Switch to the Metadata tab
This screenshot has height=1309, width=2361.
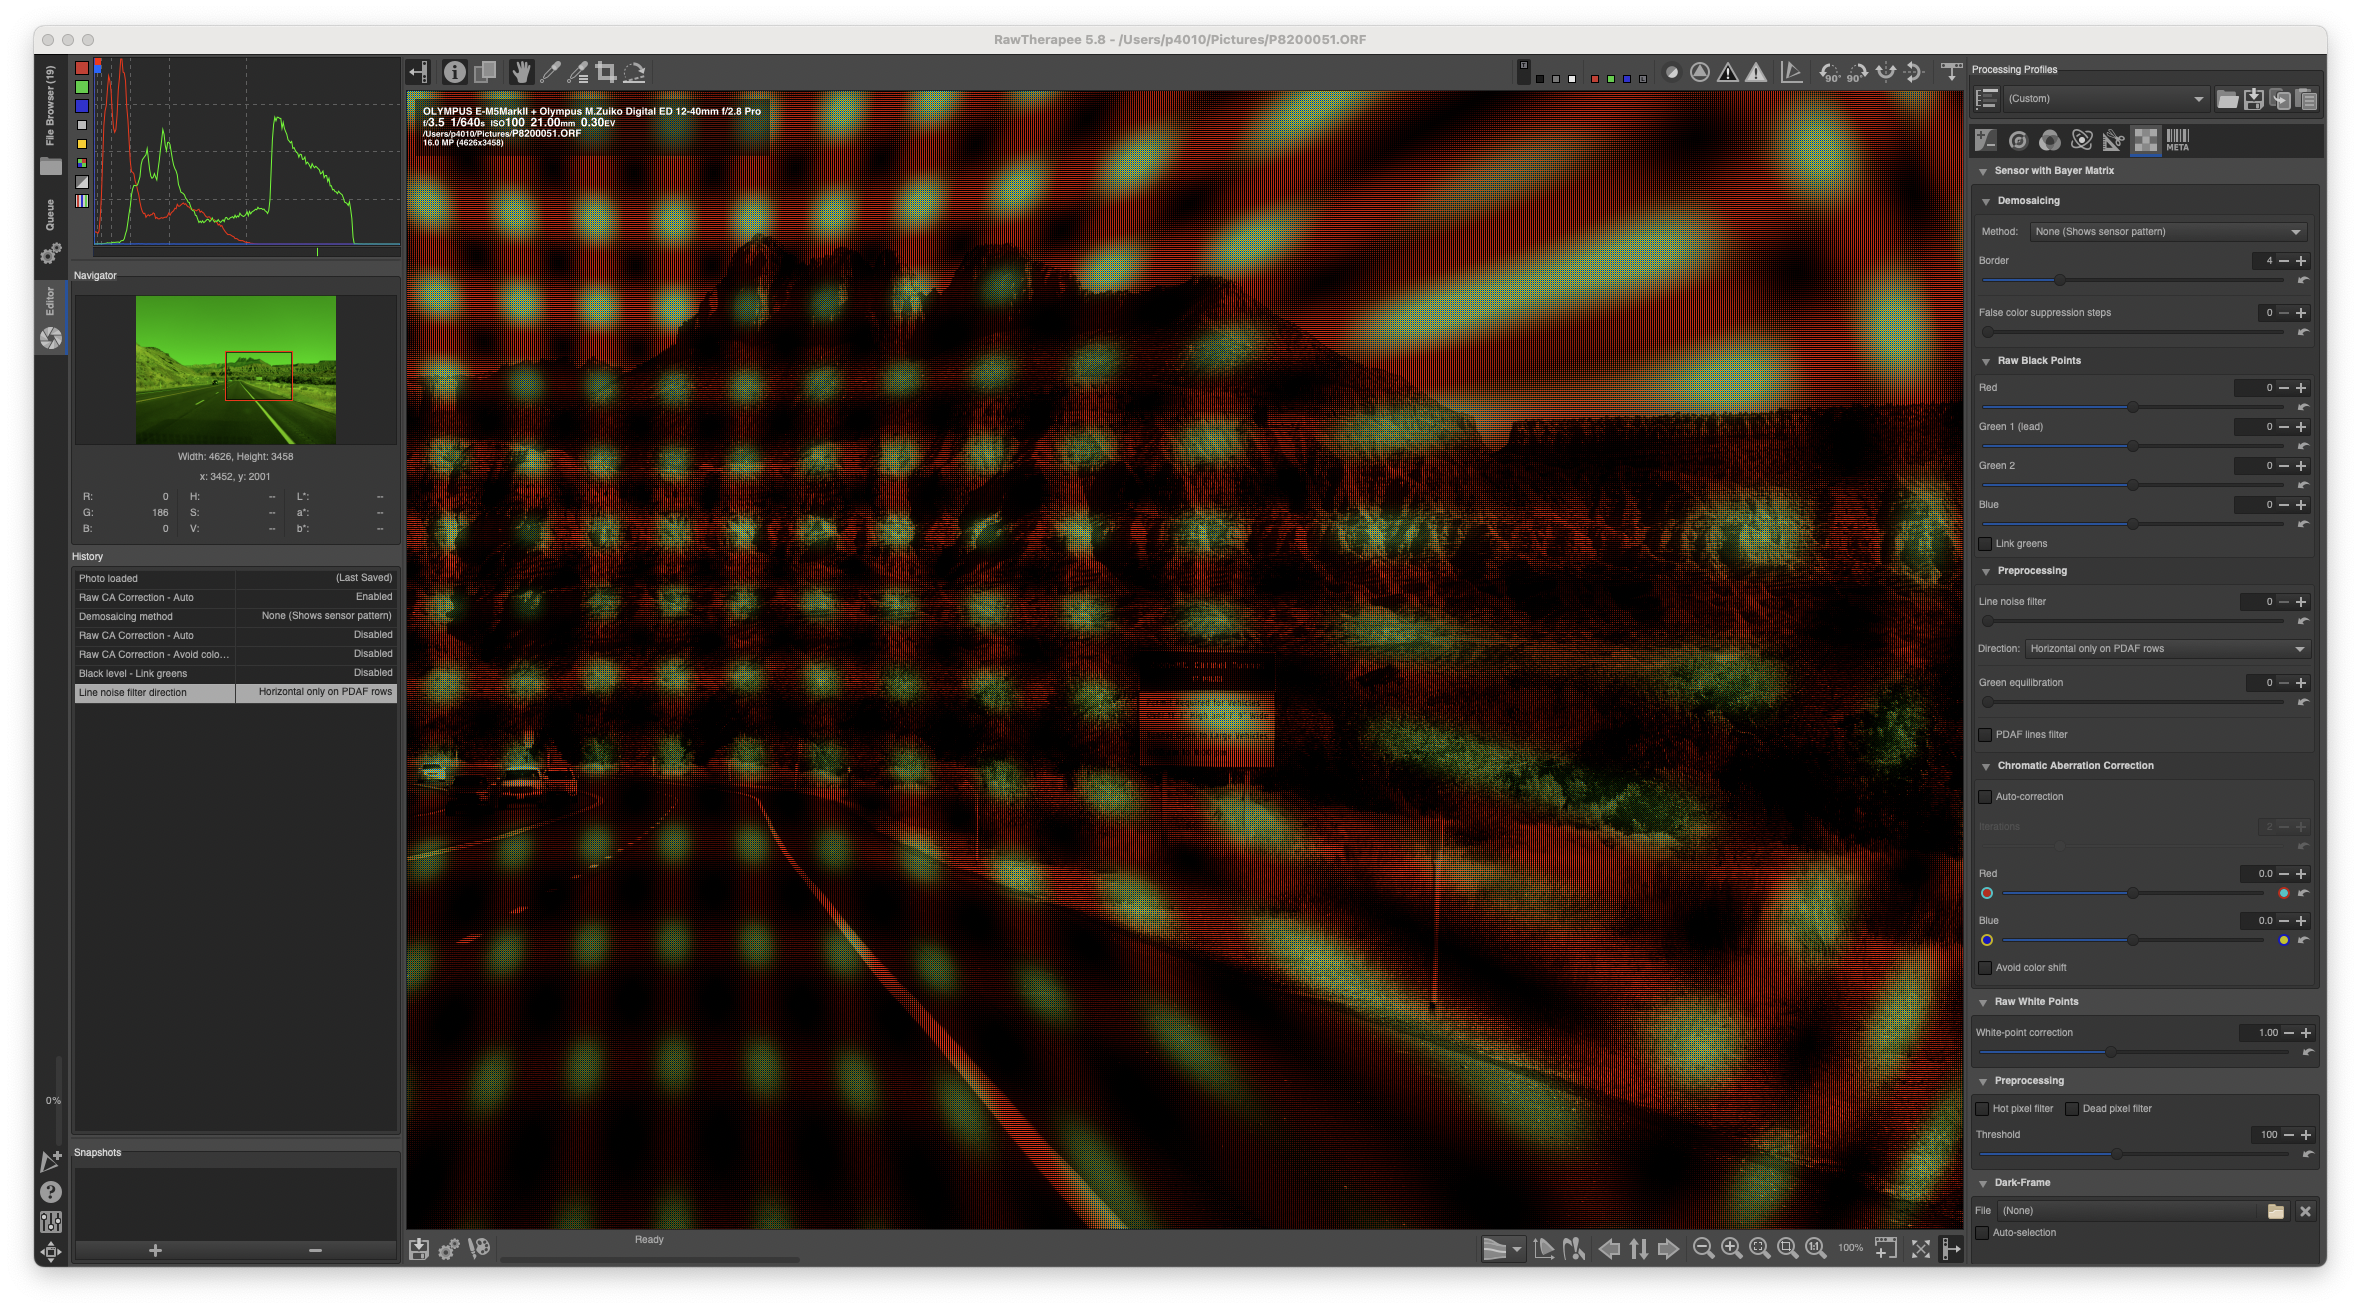point(2177,141)
